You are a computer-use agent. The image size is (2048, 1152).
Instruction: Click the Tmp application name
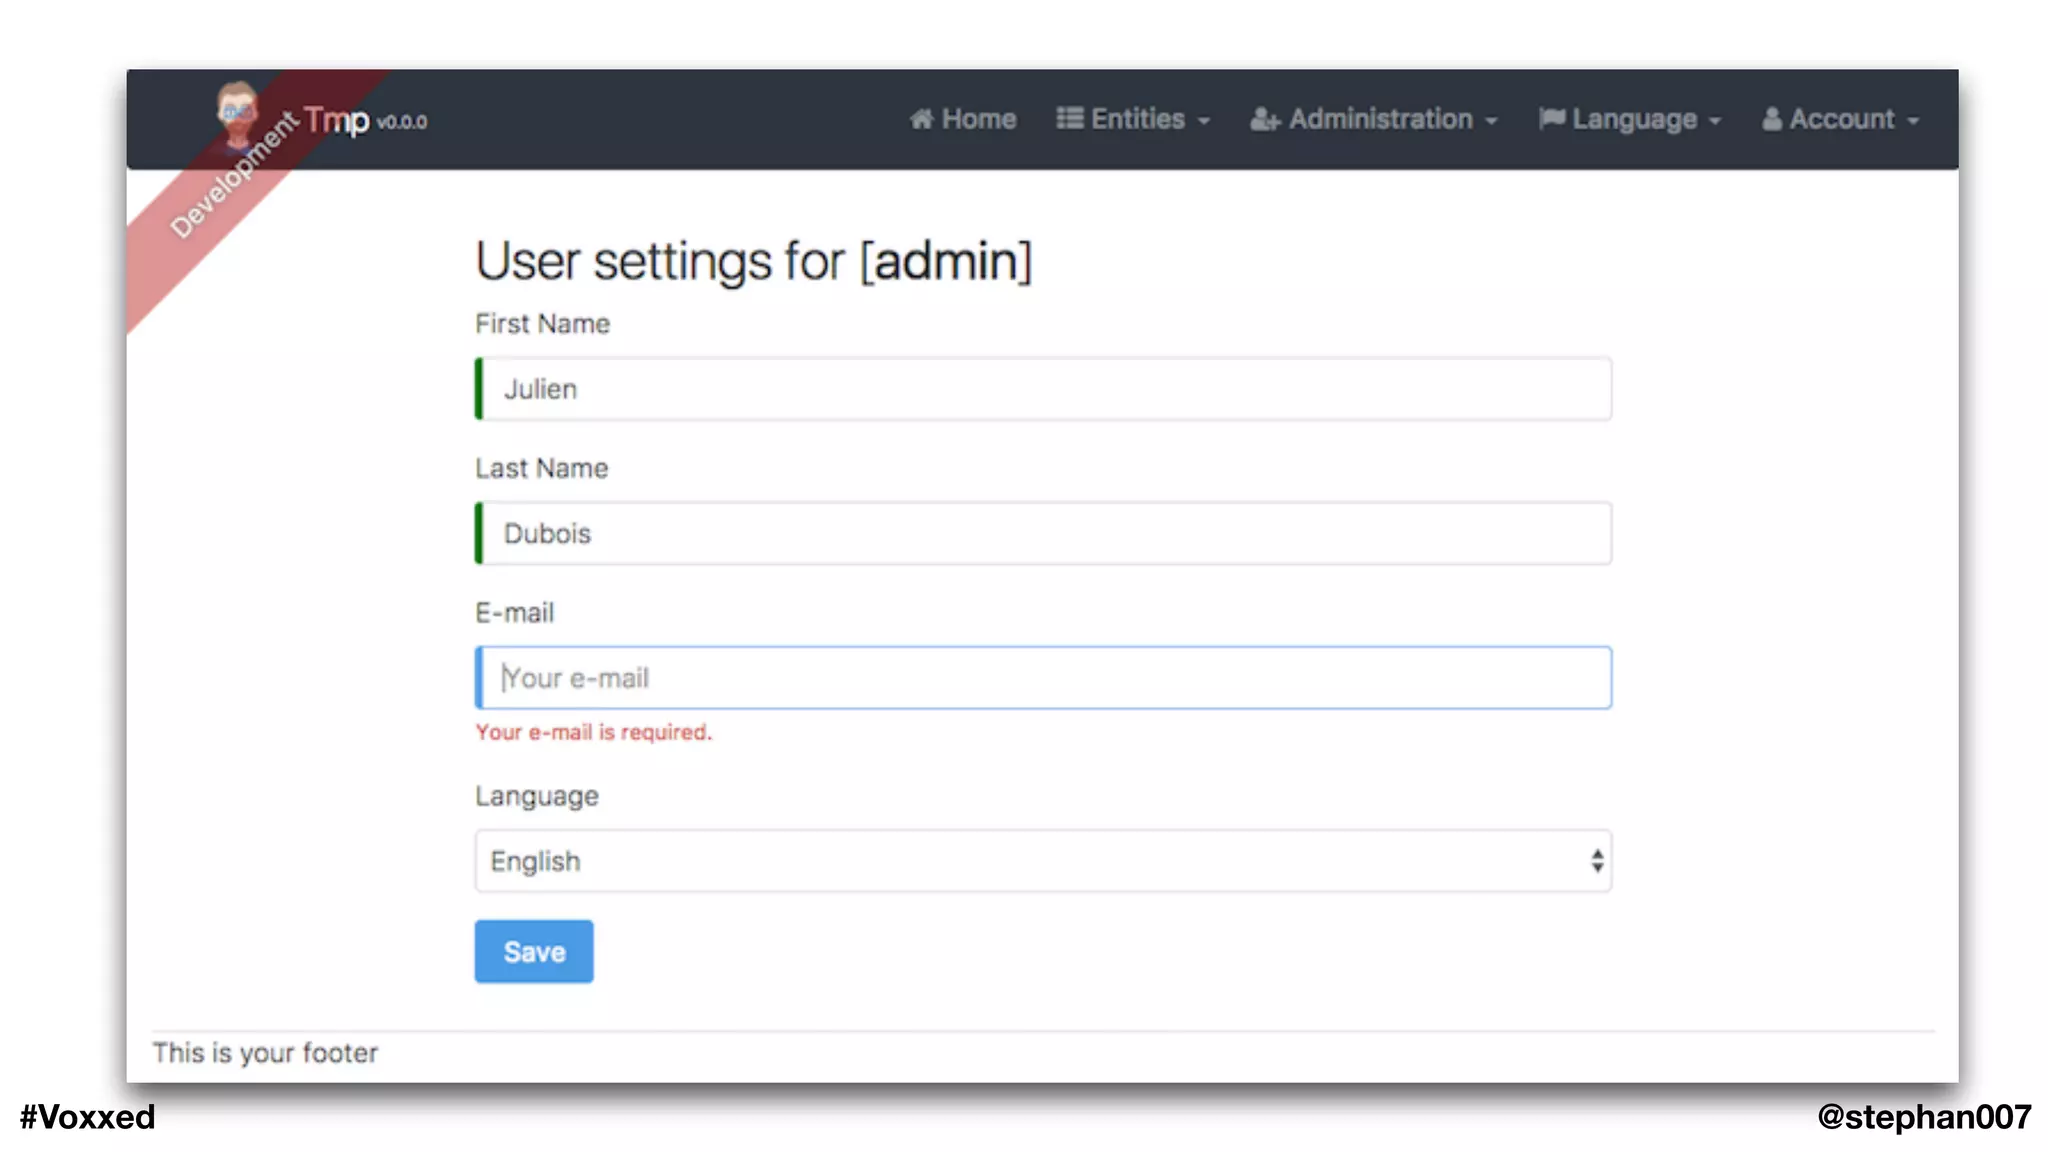(x=336, y=120)
